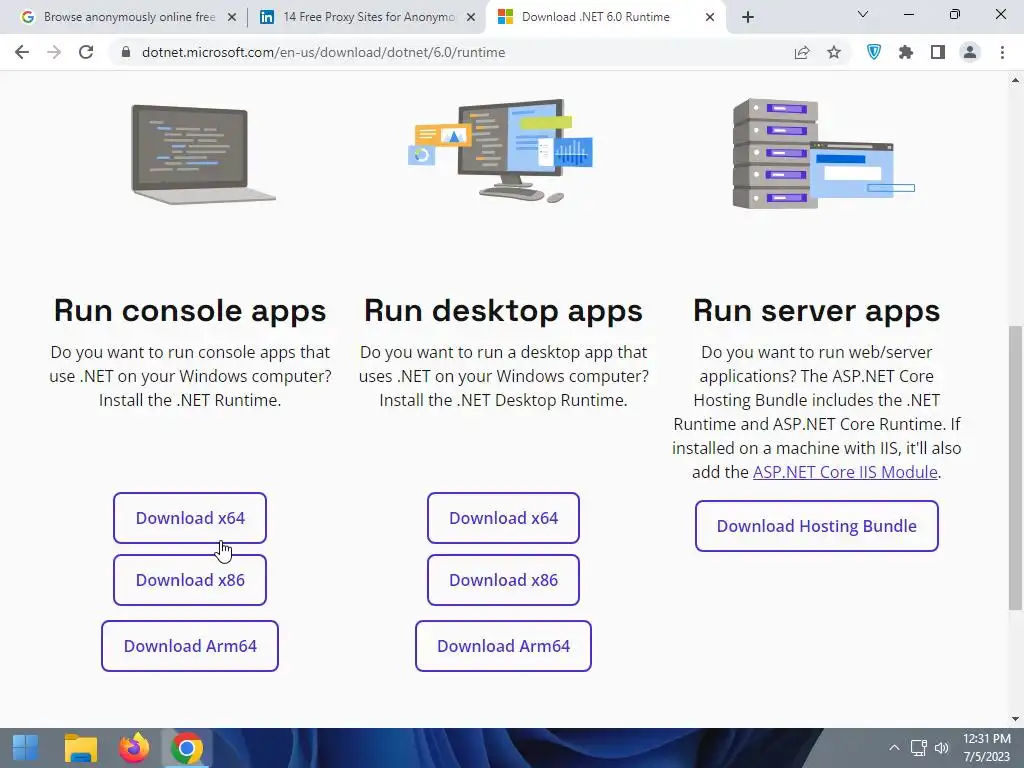
Task: Open network status tray icon
Action: (x=919, y=748)
